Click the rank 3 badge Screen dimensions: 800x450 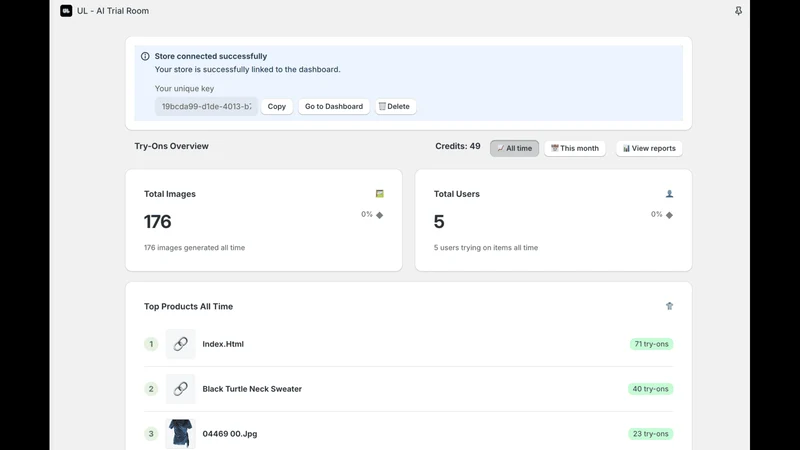pyautogui.click(x=151, y=434)
